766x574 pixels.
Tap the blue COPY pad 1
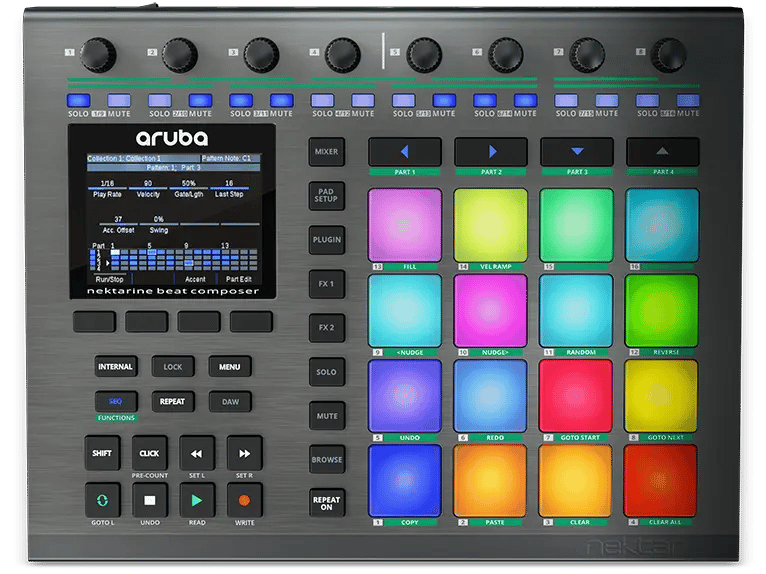[x=404, y=481]
